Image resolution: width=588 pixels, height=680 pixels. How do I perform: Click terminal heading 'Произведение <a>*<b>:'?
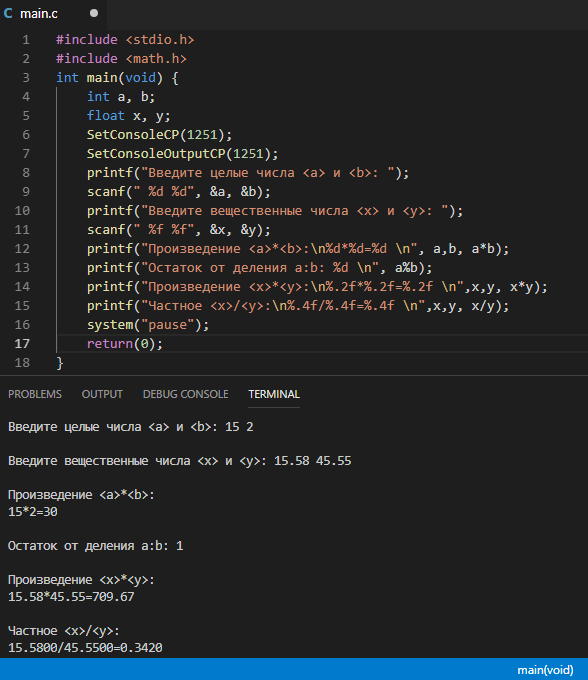[81, 495]
